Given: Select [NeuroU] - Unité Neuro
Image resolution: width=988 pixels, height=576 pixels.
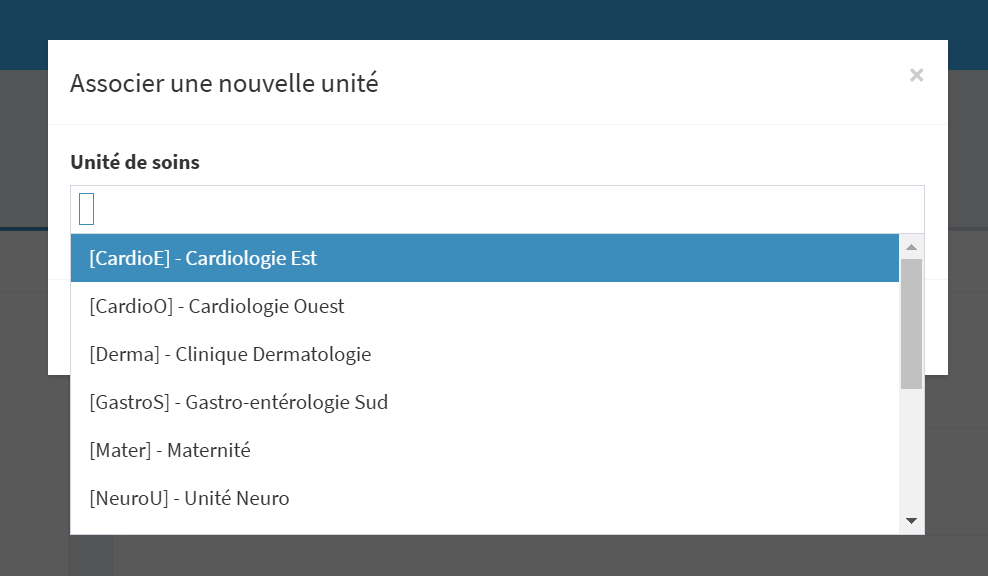Looking at the screenshot, I should coord(485,498).
